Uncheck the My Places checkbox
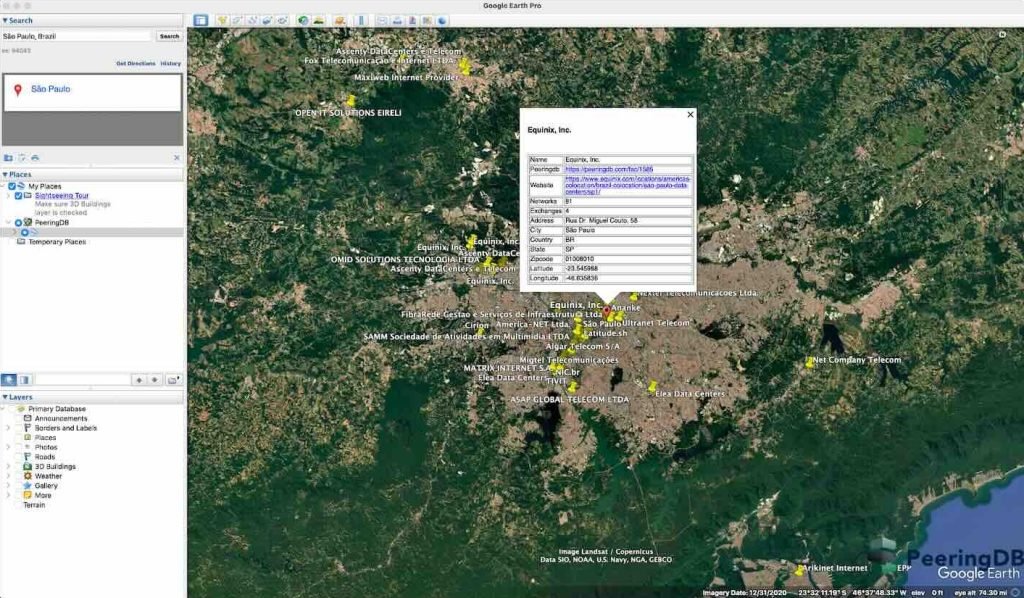Viewport: 1024px width, 598px height. pyautogui.click(x=11, y=186)
